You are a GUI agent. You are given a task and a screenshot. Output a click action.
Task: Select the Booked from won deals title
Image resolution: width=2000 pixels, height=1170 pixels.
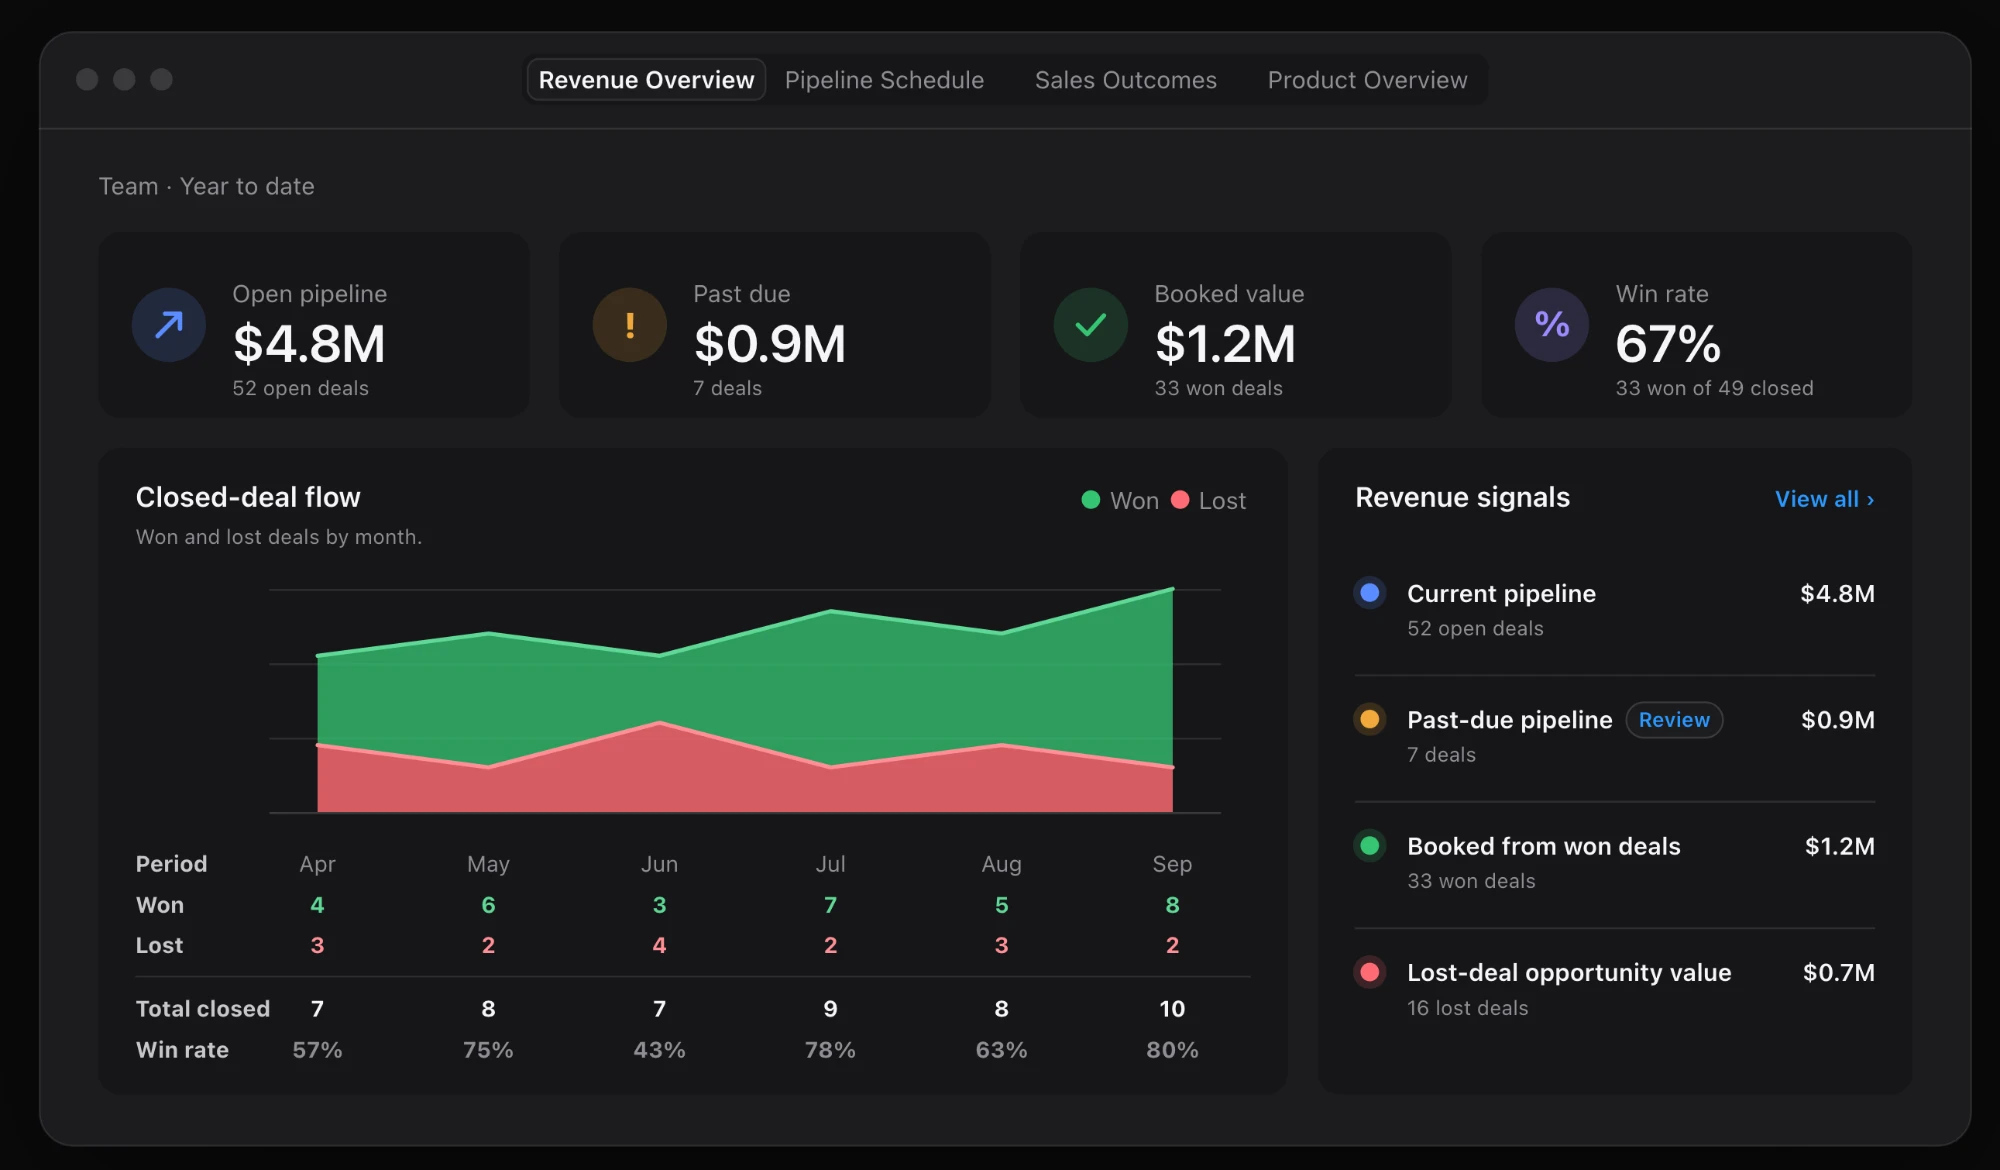[1543, 846]
